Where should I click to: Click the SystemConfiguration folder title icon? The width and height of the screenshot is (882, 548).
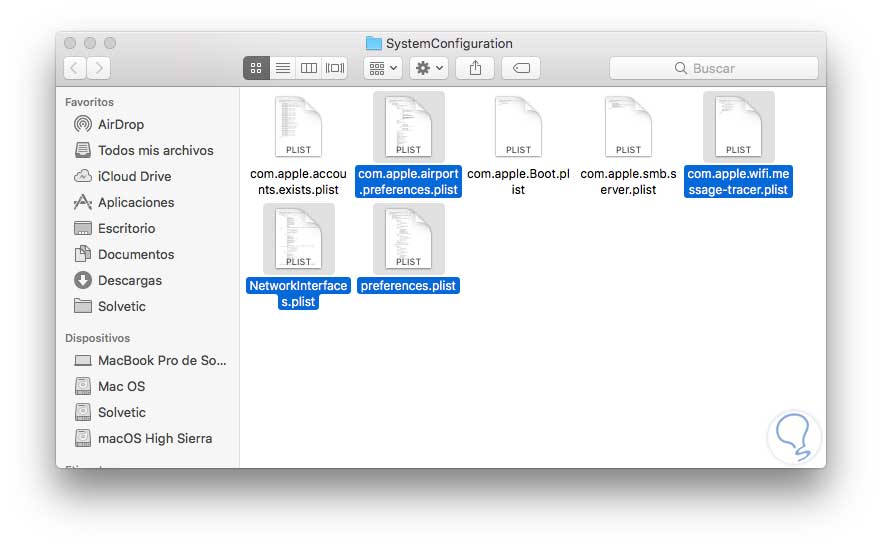coord(374,43)
